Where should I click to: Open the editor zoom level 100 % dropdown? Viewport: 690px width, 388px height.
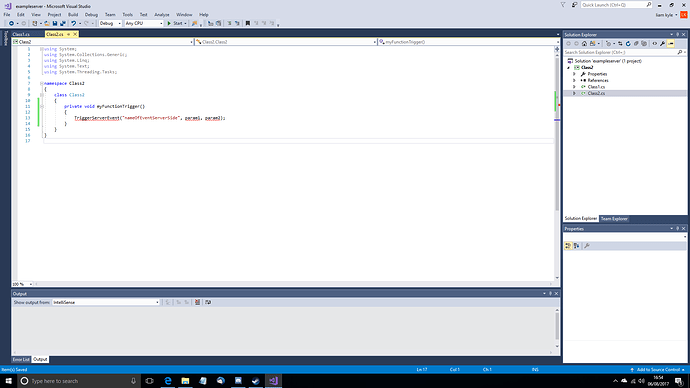[22, 284]
